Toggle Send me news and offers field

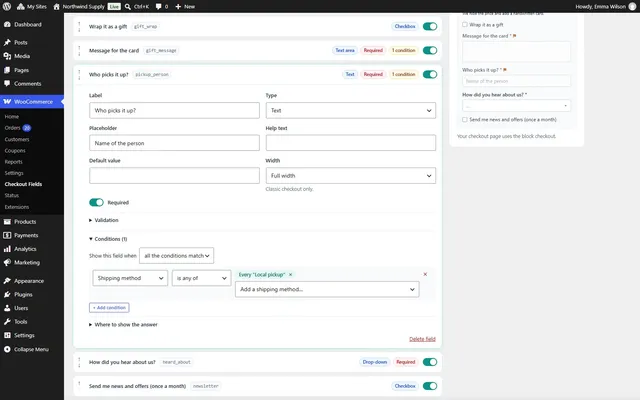(x=430, y=386)
